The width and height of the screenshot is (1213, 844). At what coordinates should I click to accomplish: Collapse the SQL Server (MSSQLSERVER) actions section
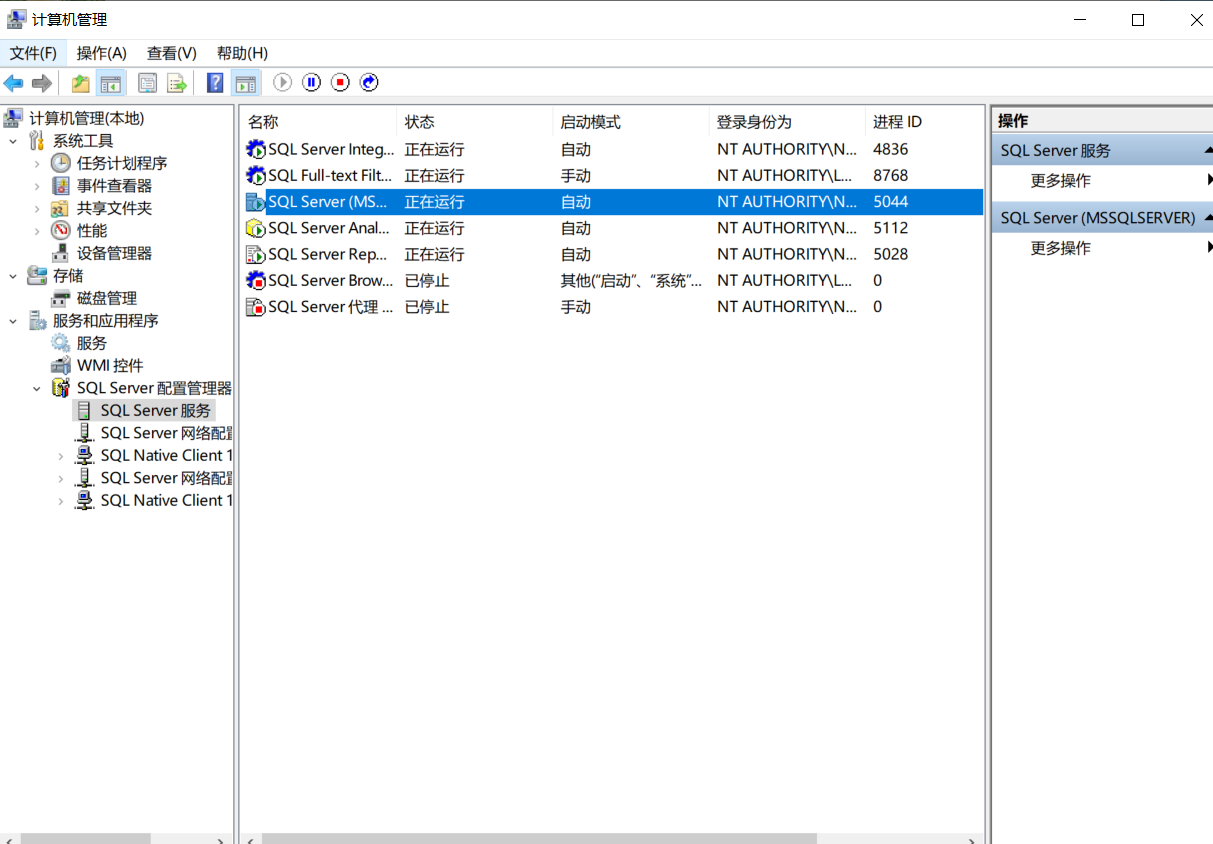(x=1207, y=217)
